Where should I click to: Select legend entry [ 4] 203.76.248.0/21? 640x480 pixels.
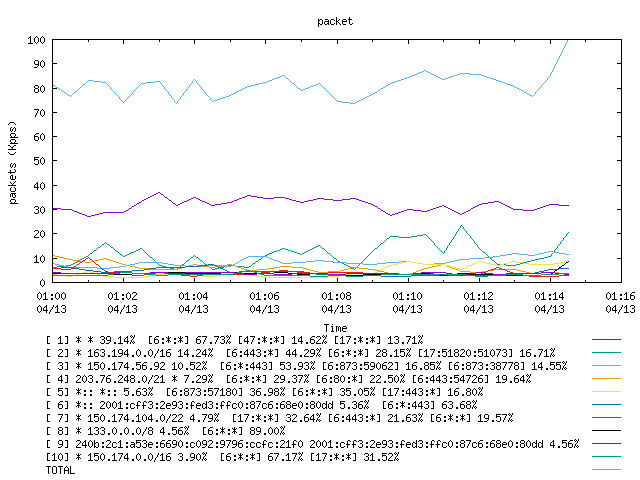289,379
